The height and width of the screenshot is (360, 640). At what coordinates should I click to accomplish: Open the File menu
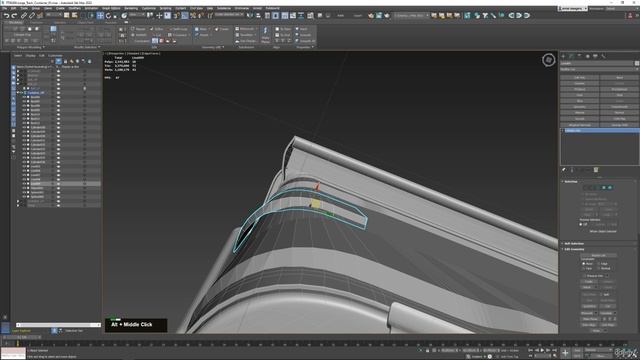coord(5,8)
